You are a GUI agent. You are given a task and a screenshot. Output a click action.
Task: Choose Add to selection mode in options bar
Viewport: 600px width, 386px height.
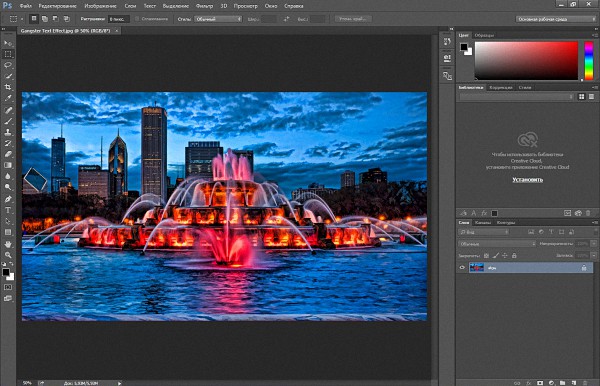click(x=45, y=18)
